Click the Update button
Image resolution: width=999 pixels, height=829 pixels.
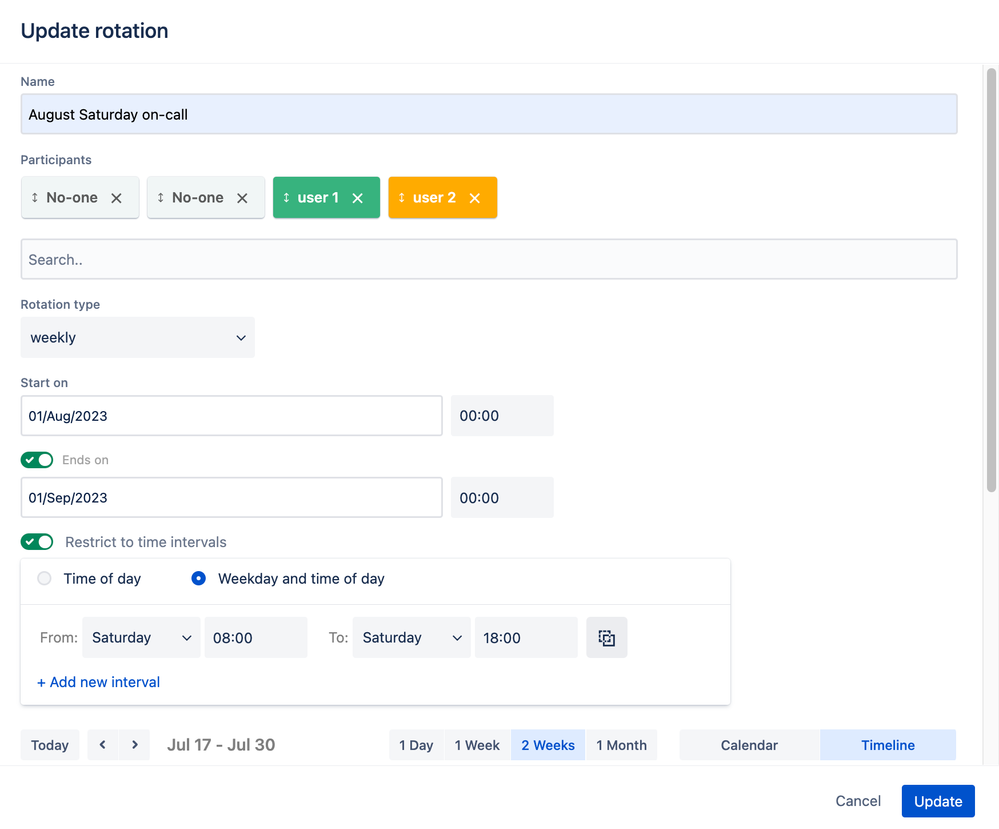tap(938, 801)
